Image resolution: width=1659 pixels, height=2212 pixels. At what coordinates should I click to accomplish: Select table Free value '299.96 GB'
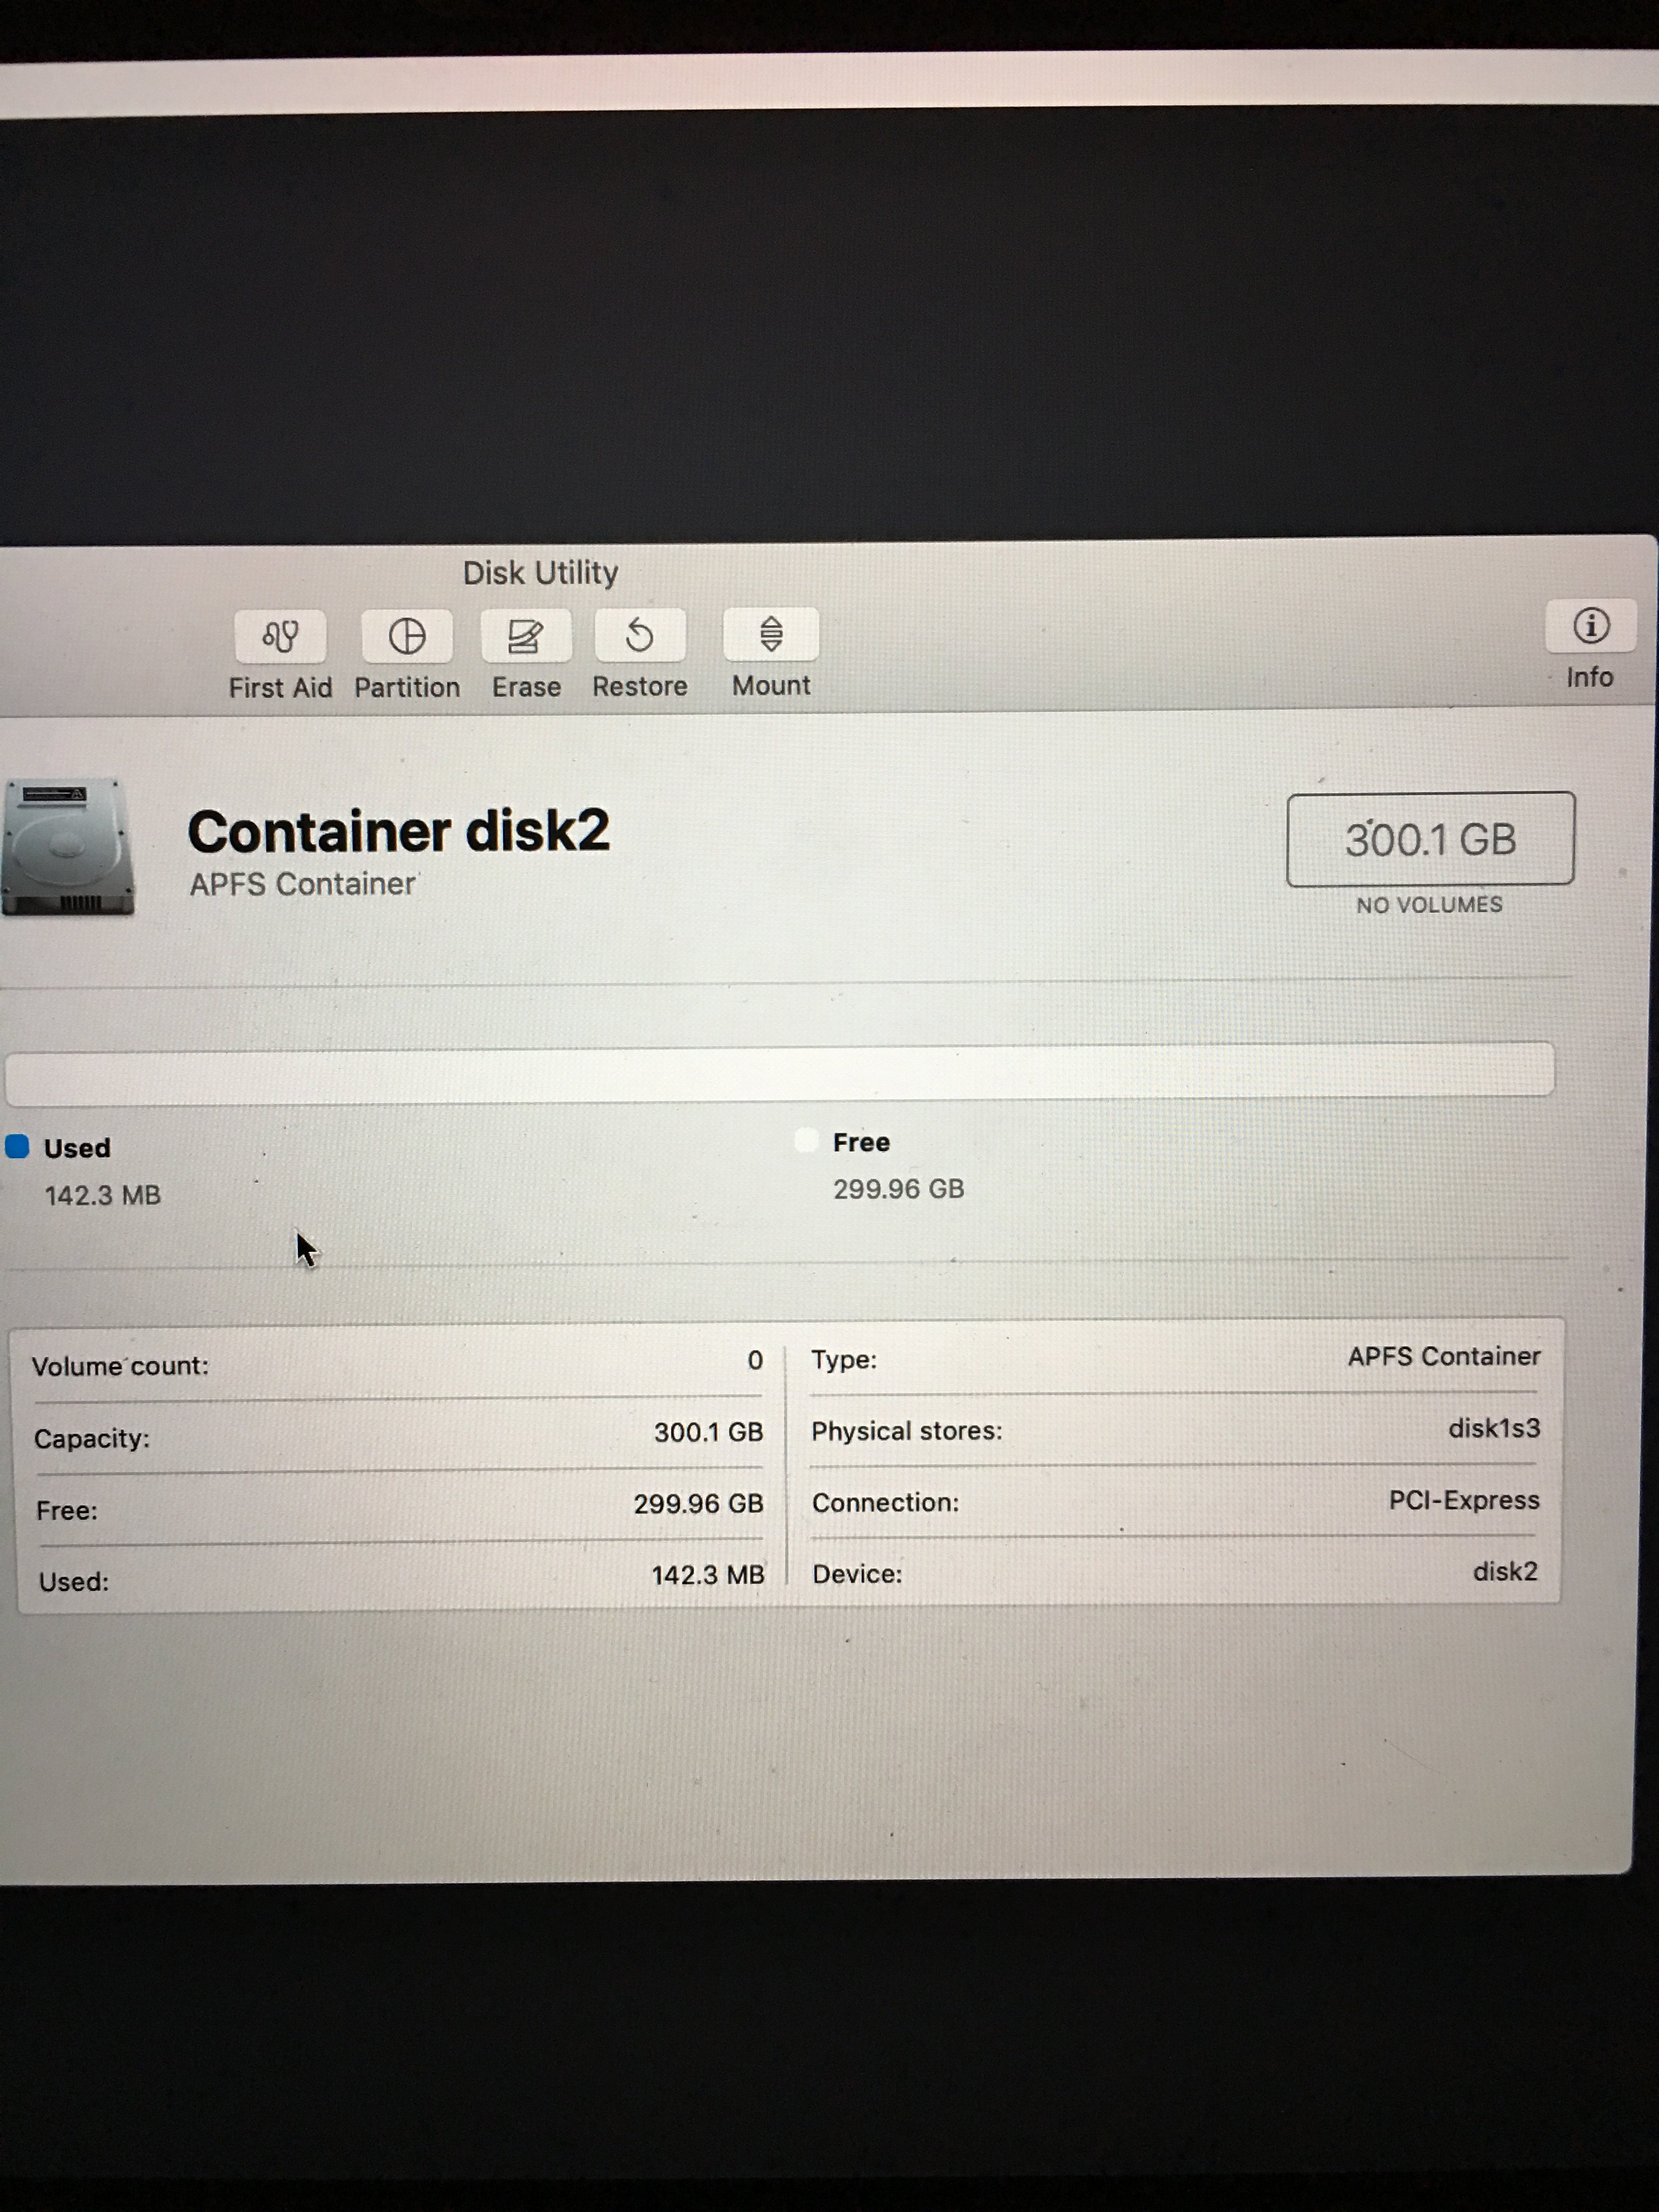point(698,1504)
